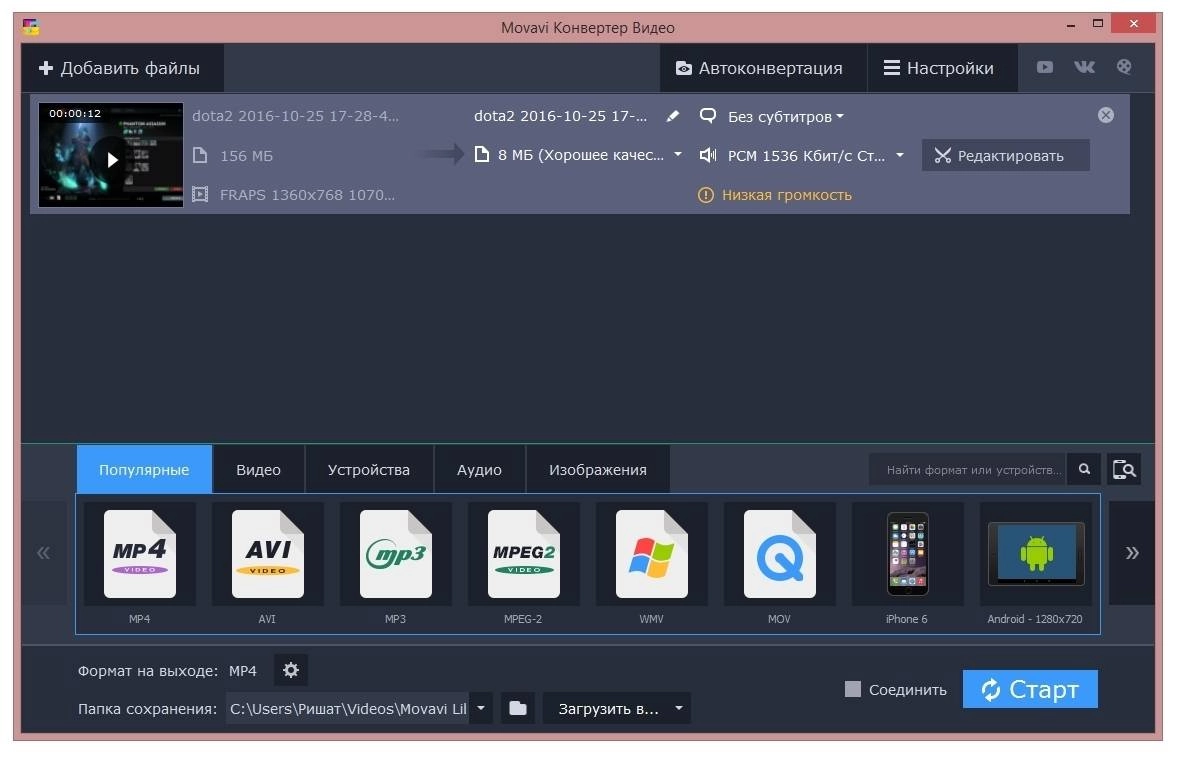Browse for save folder with folder icon
This screenshot has width=1180, height=760.
coord(518,709)
